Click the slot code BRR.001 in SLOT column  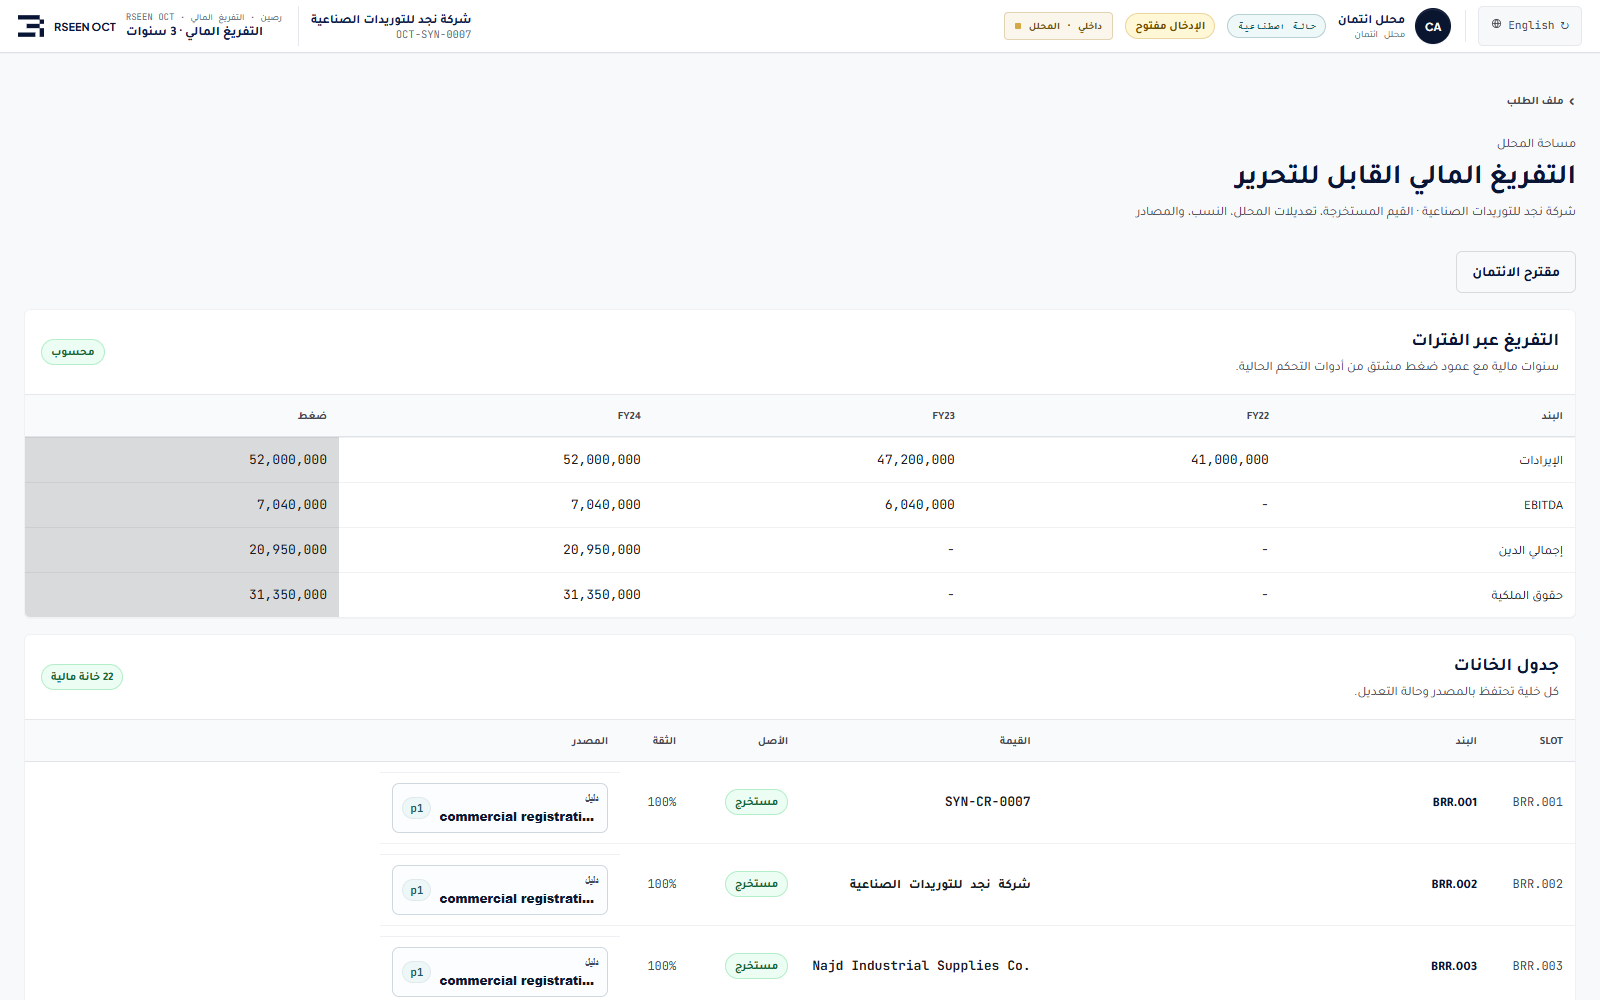coord(1537,802)
